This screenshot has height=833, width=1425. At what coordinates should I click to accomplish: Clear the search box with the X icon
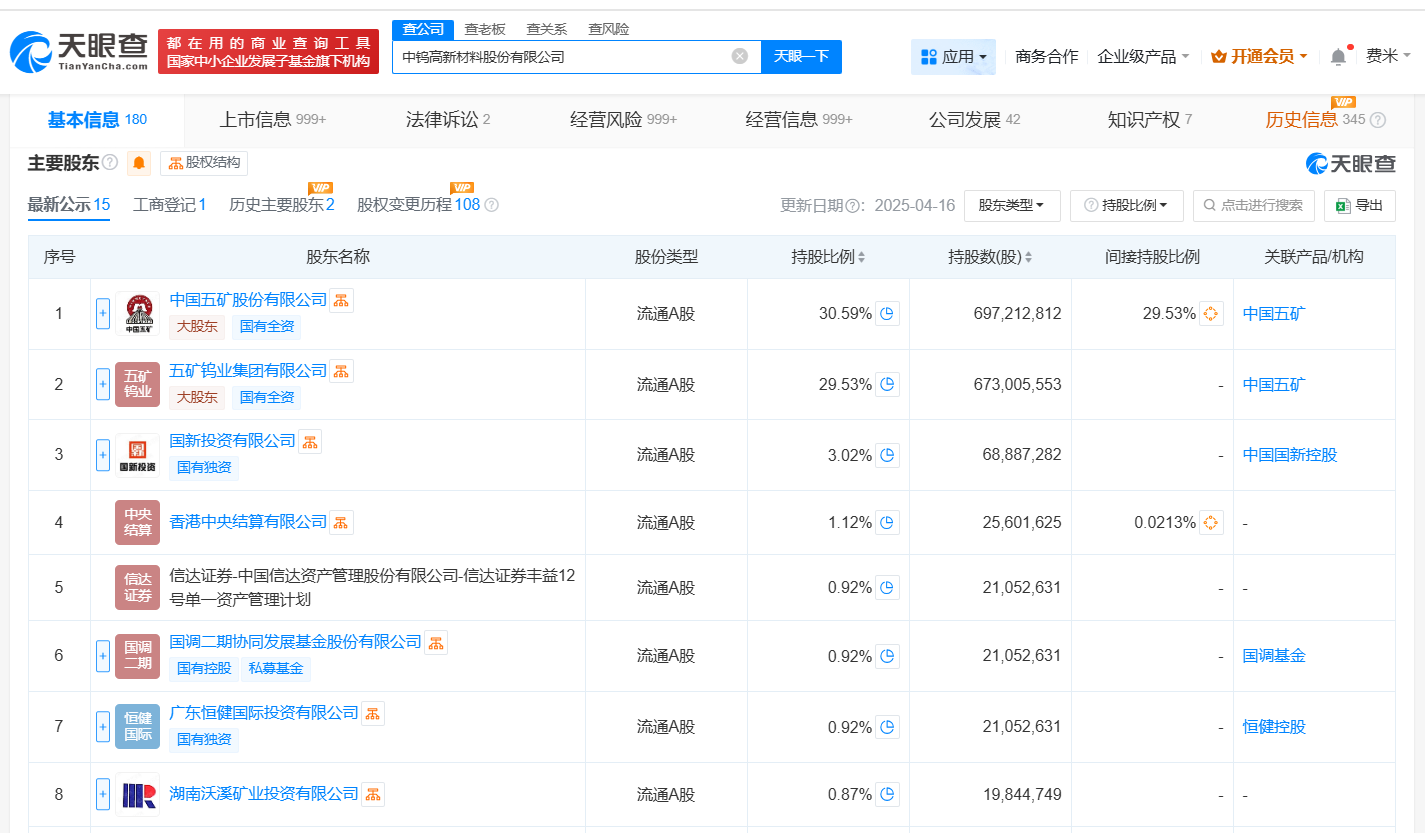tap(740, 57)
